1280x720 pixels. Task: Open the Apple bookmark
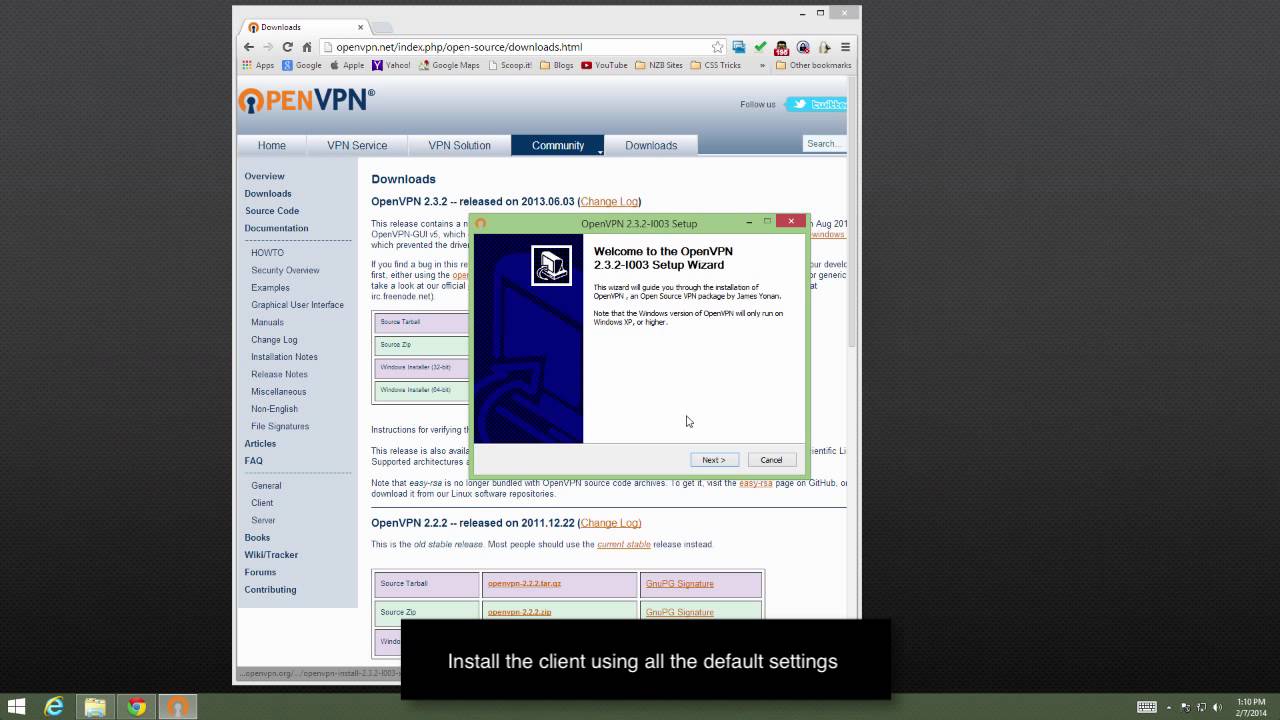347,65
